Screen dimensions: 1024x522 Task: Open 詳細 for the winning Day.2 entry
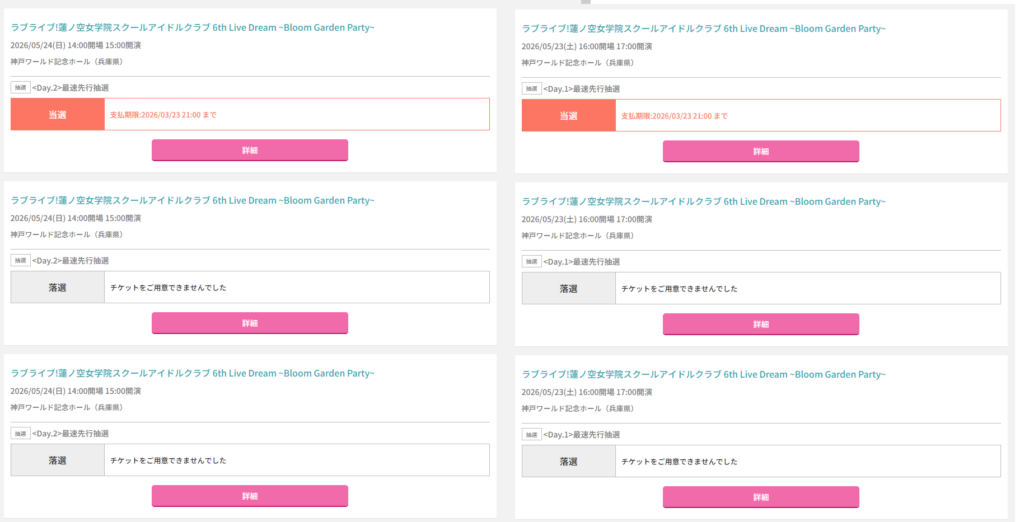[x=249, y=150]
